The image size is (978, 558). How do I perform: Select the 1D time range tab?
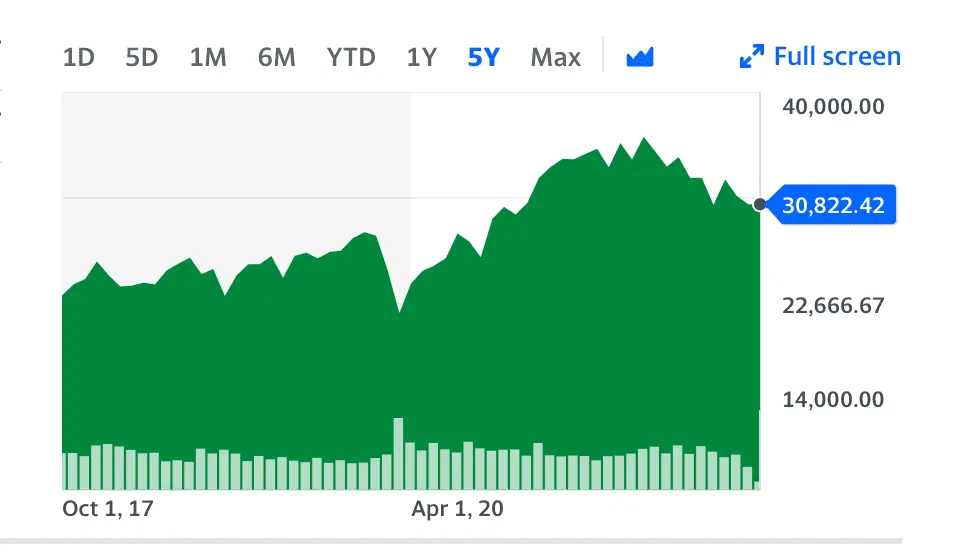(78, 57)
